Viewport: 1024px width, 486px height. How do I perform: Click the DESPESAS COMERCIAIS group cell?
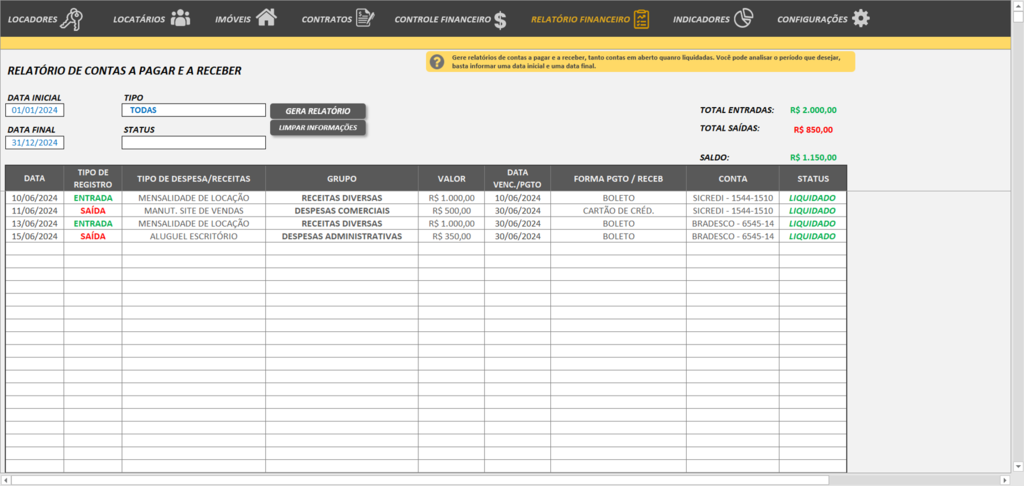[342, 210]
